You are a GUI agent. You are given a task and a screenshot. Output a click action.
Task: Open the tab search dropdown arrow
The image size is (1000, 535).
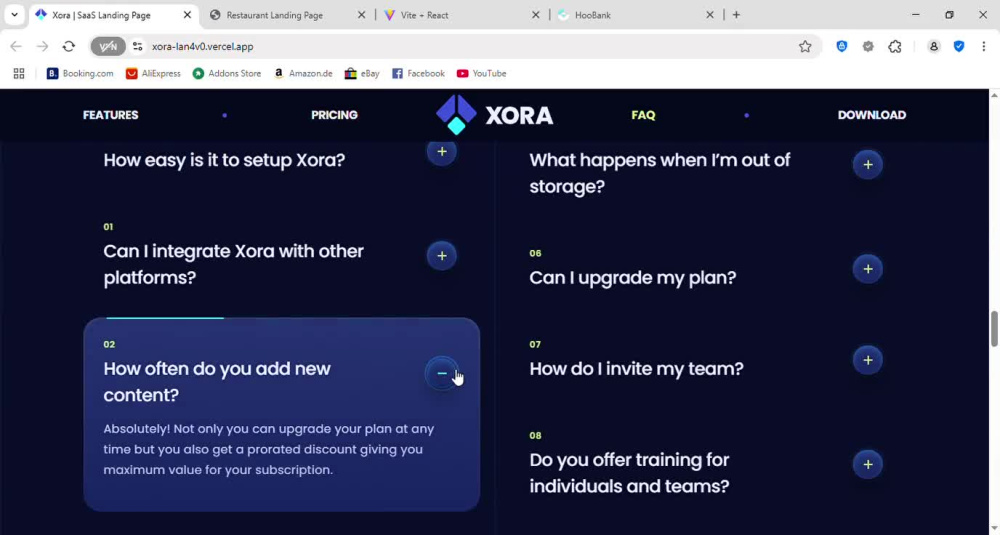click(x=14, y=15)
